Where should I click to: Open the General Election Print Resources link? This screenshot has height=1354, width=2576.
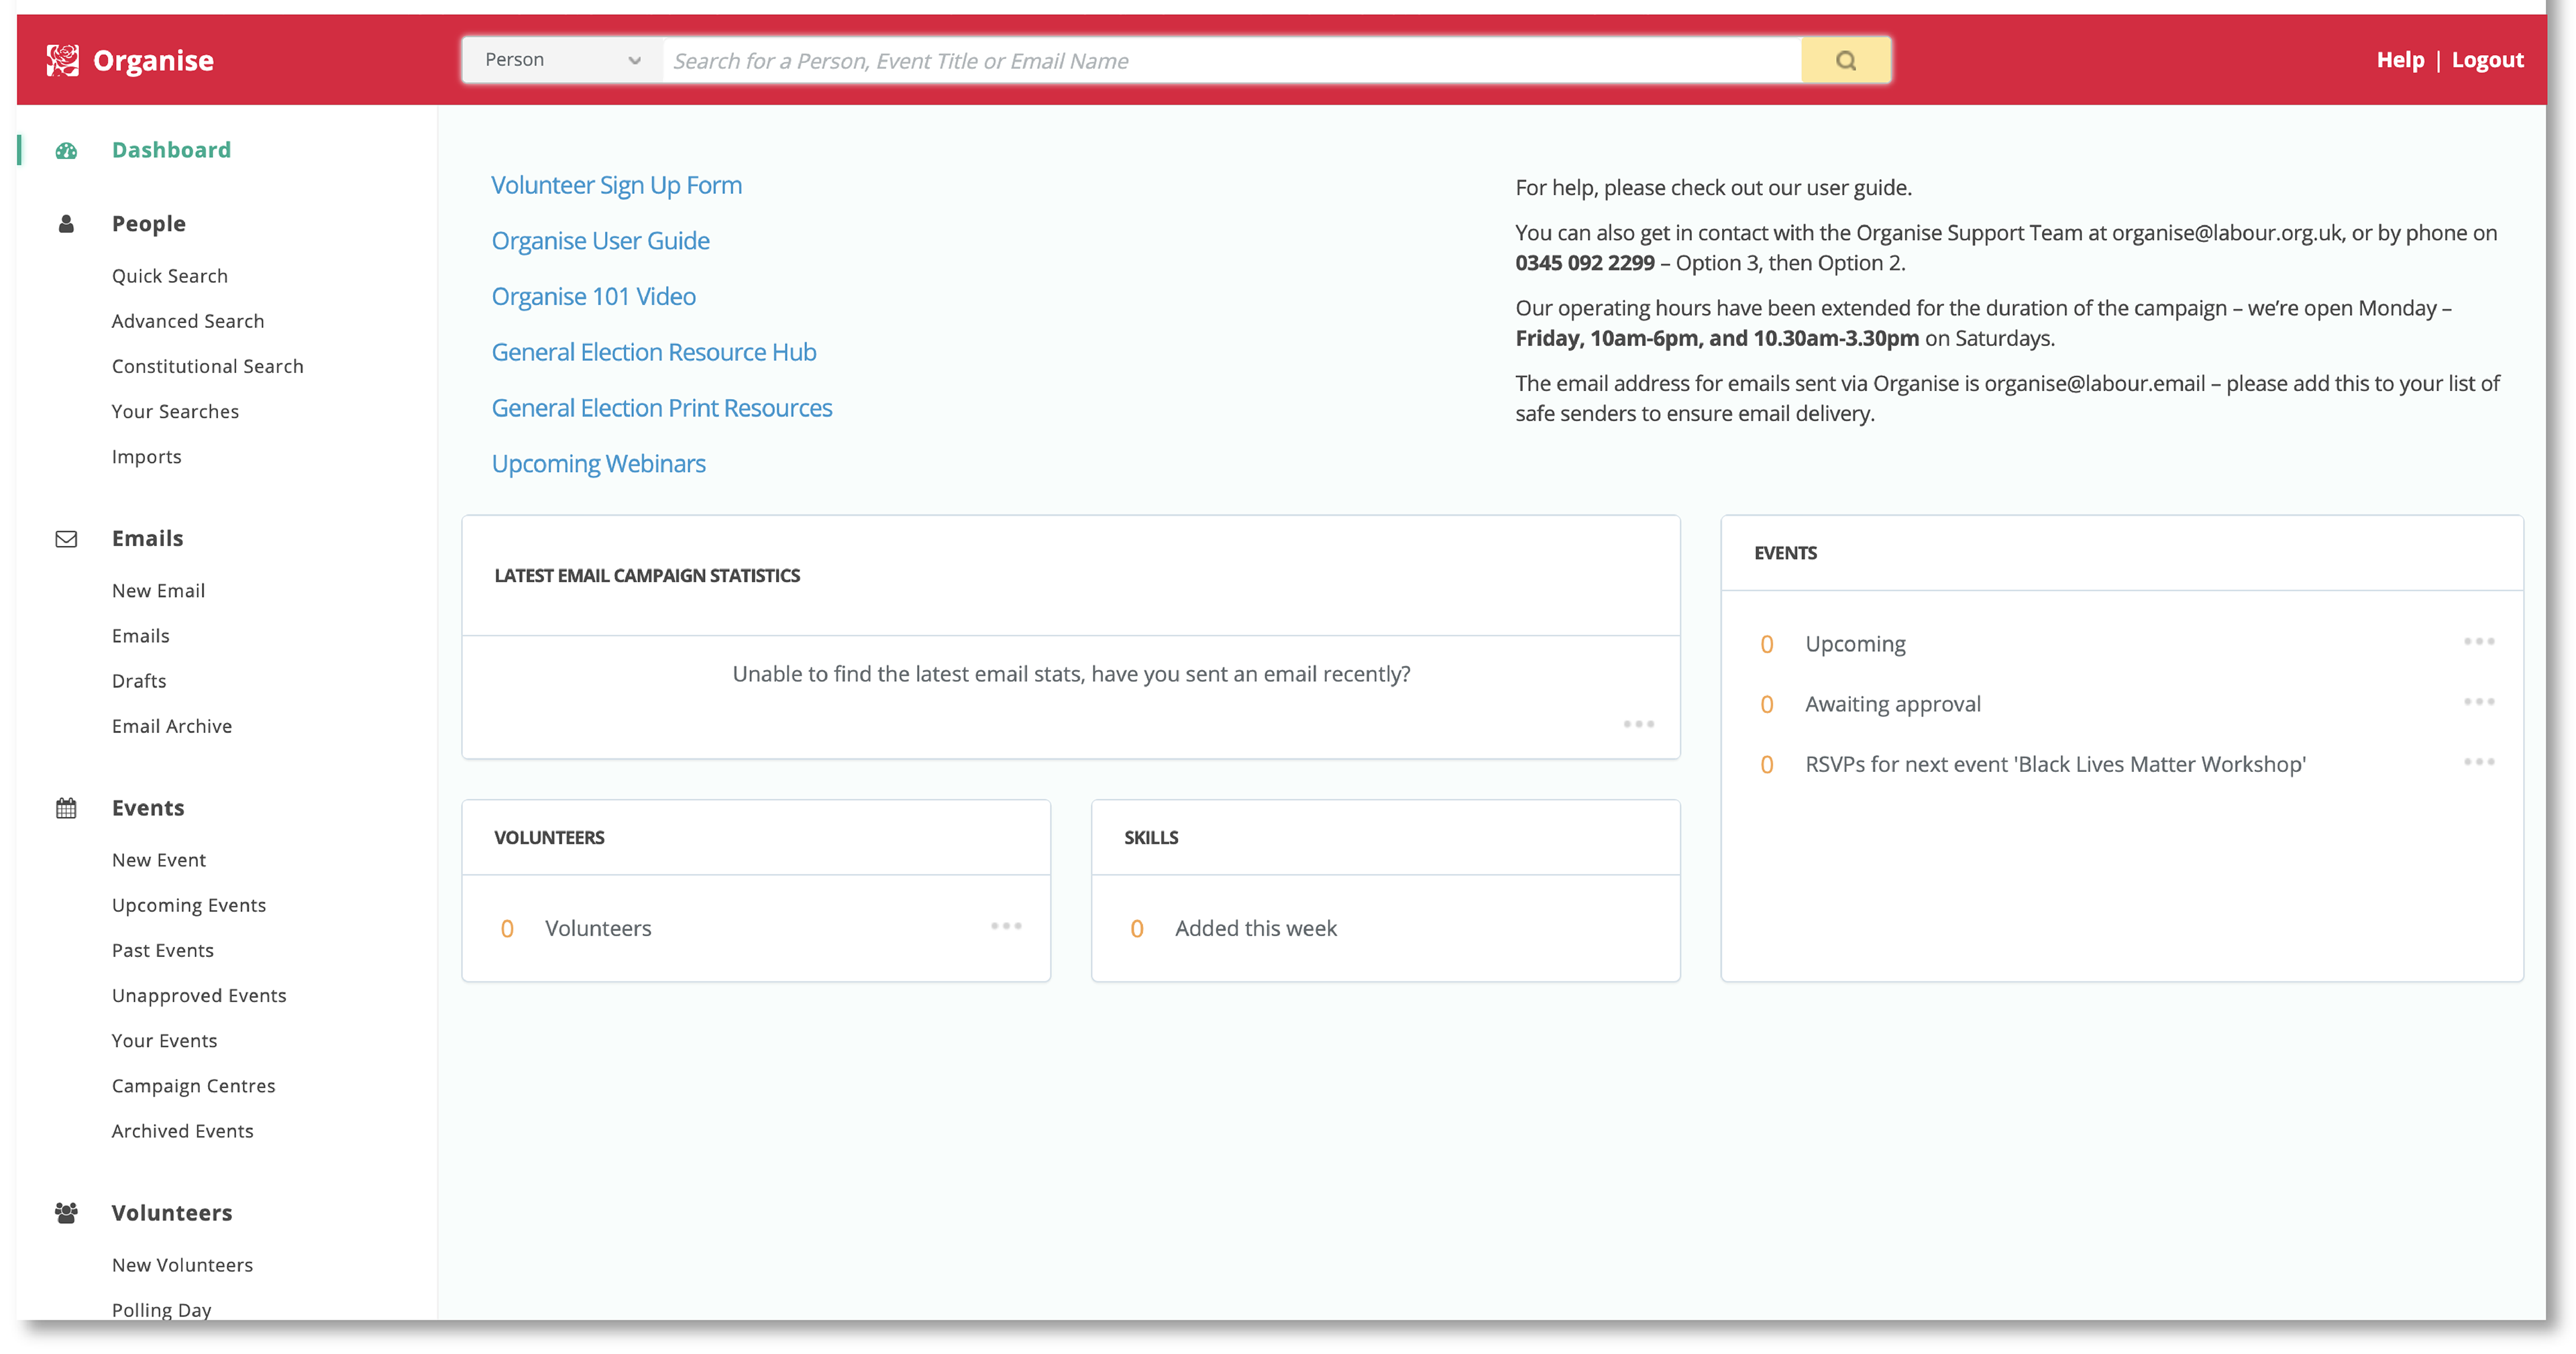pyautogui.click(x=661, y=408)
